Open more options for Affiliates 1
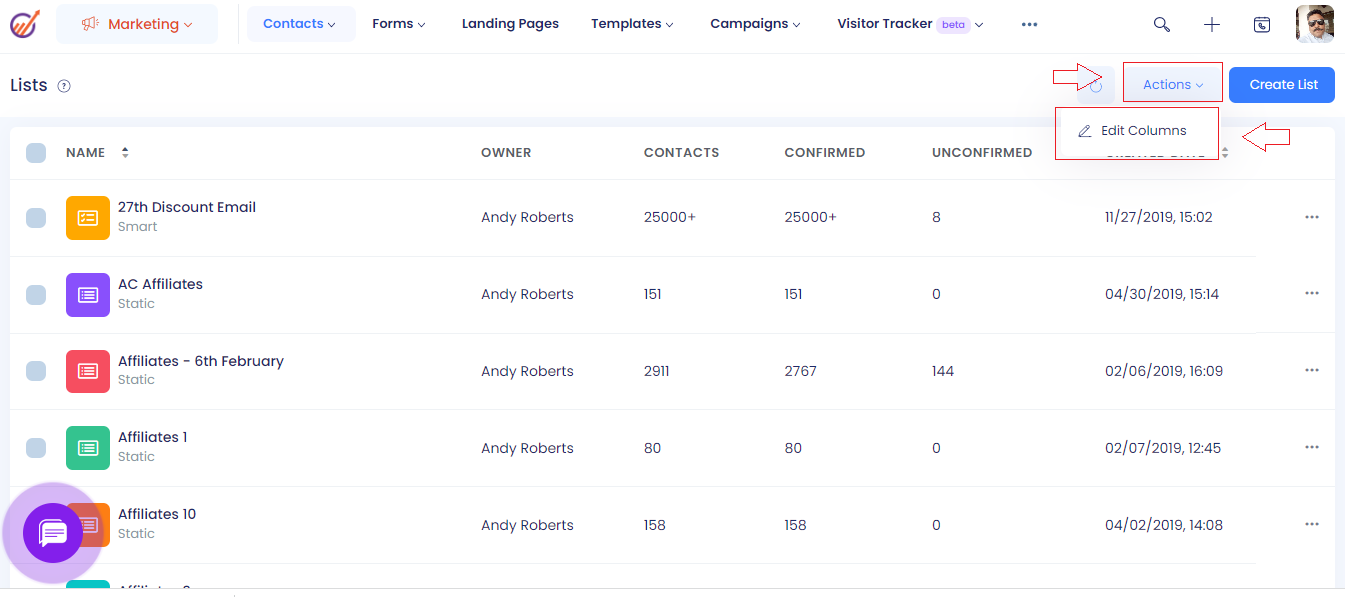 (1312, 447)
